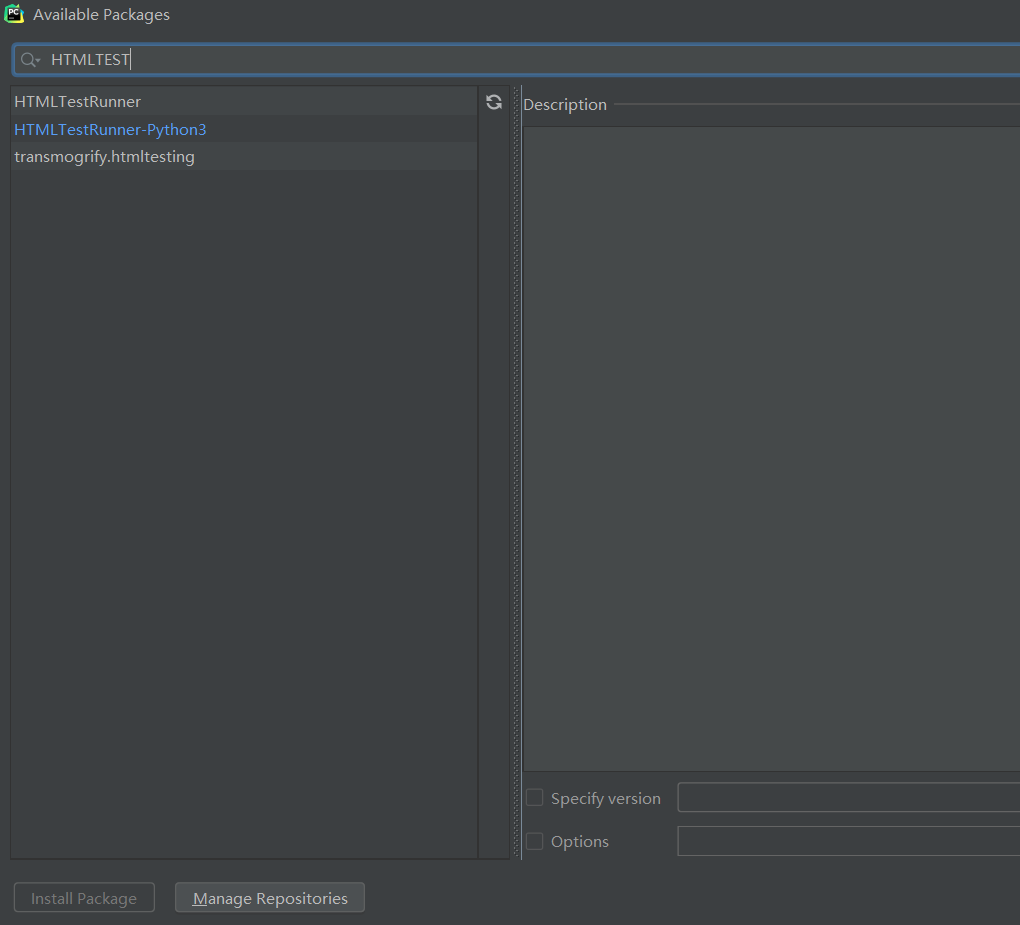Select the transmogrify.htmltesting package
Viewport: 1020px width, 925px height.
pos(104,156)
